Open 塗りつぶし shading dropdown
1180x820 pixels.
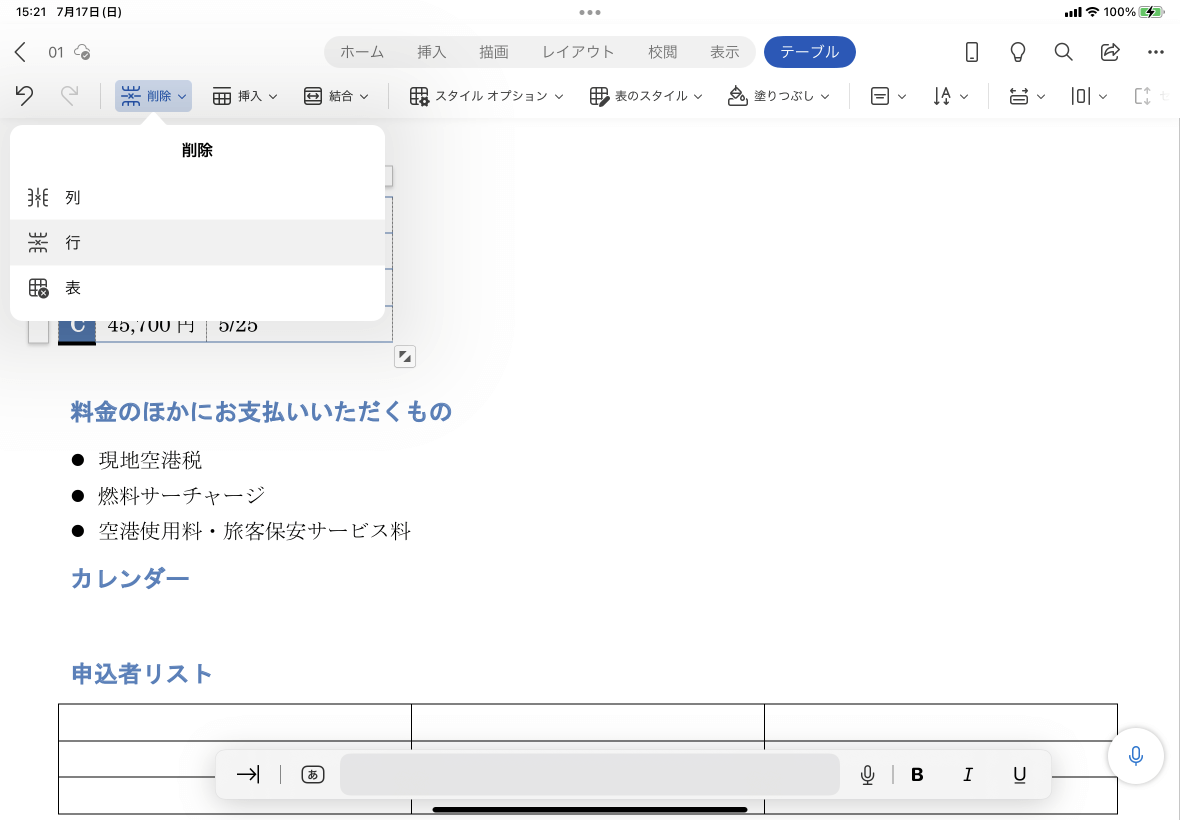pos(779,96)
